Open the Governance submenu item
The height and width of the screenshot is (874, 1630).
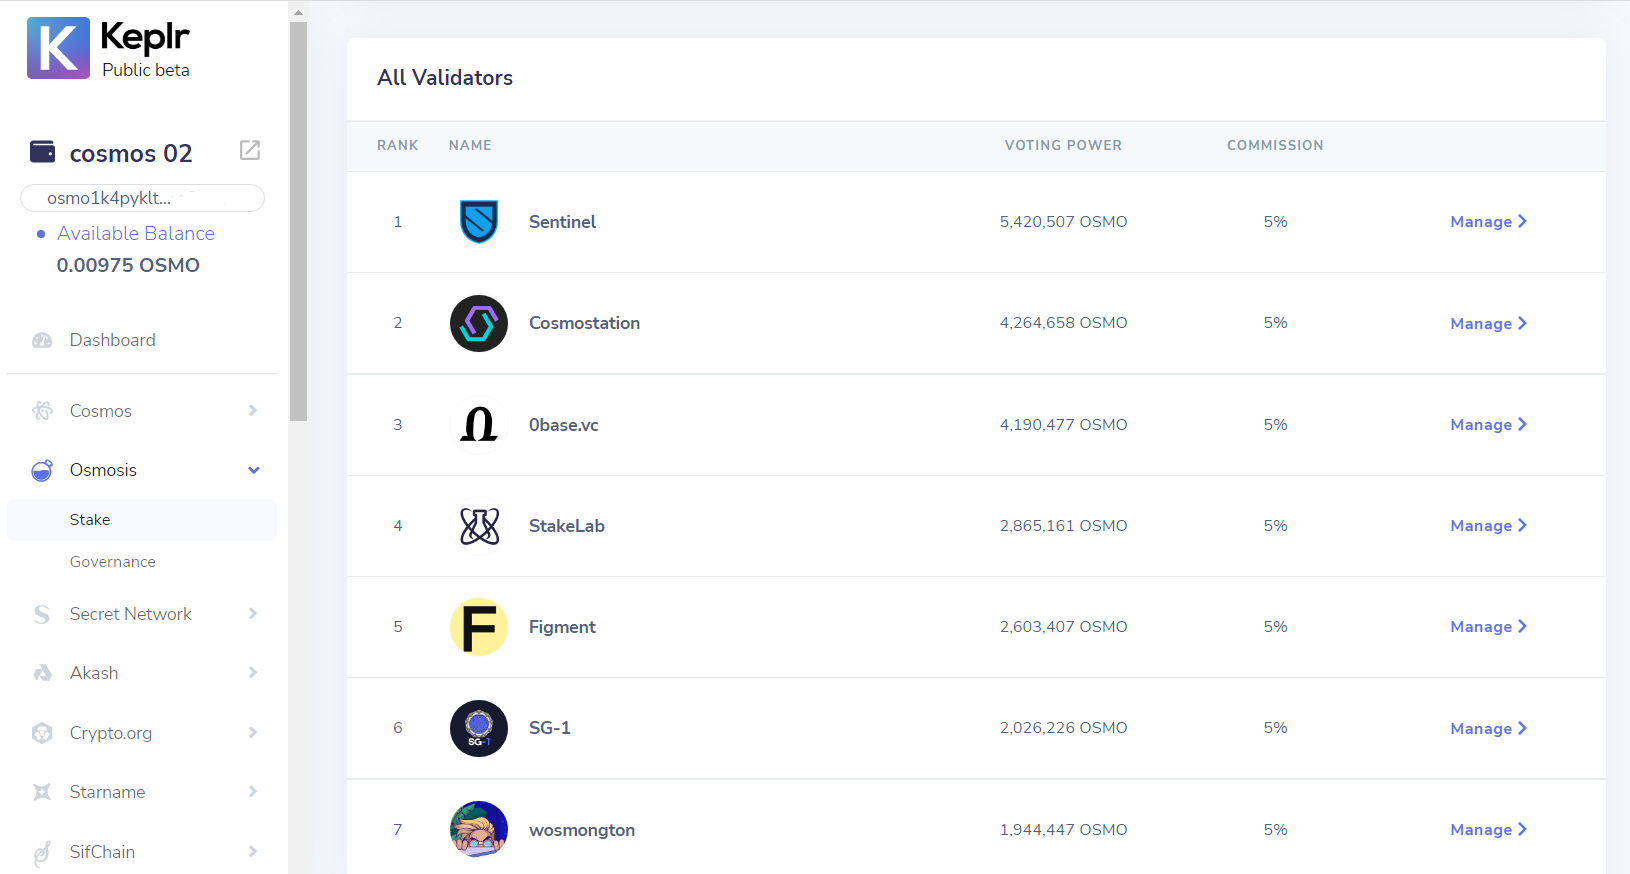click(x=112, y=562)
